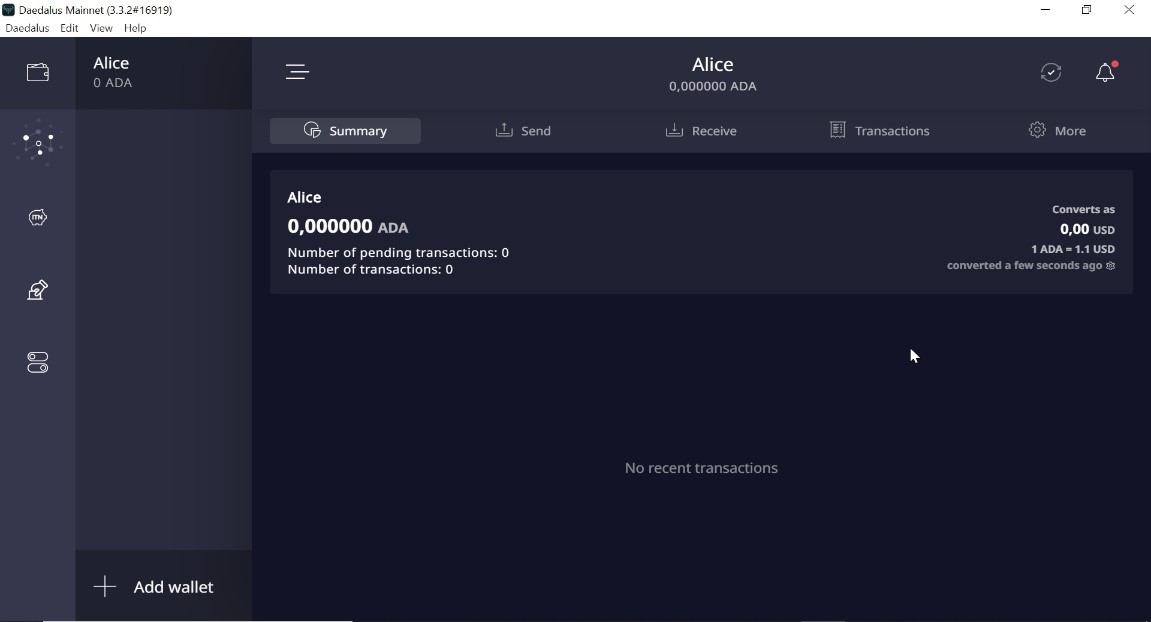Click the 'Converts as' label
The height and width of the screenshot is (622, 1151).
click(1083, 209)
